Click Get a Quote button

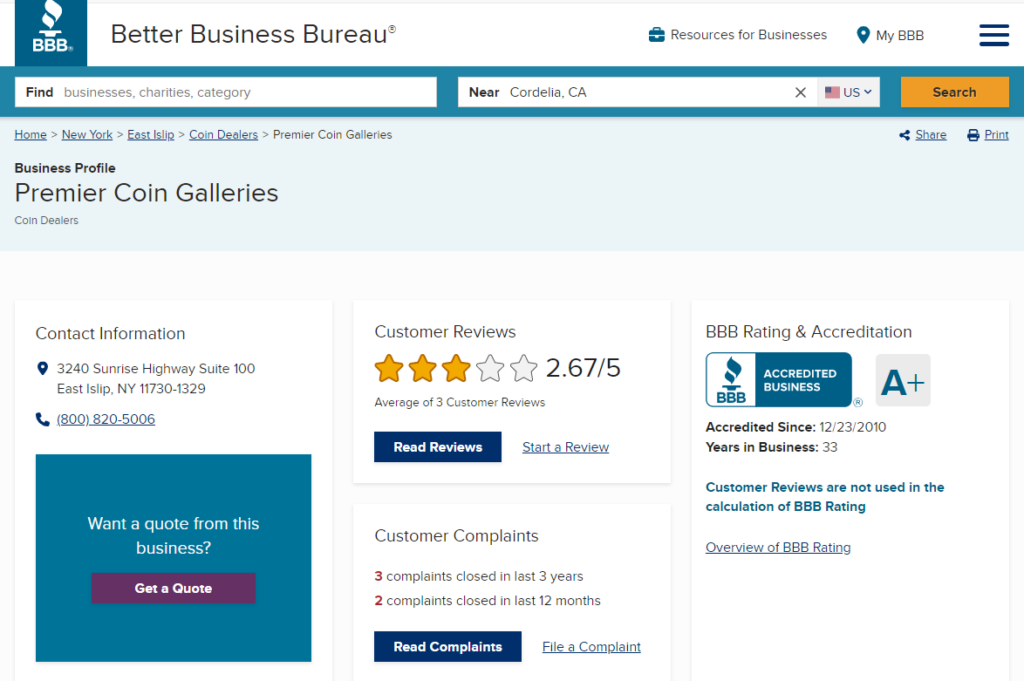(173, 588)
